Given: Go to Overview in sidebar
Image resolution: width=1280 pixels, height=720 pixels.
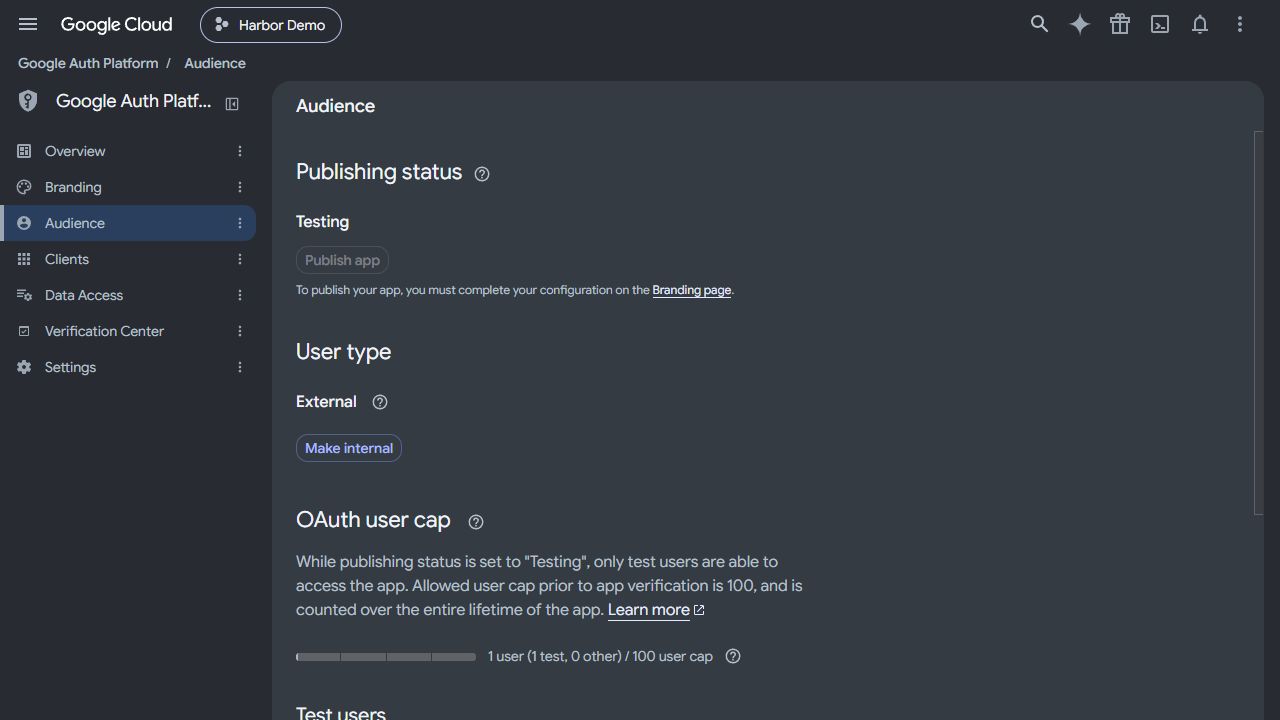Looking at the screenshot, I should 128,151.
